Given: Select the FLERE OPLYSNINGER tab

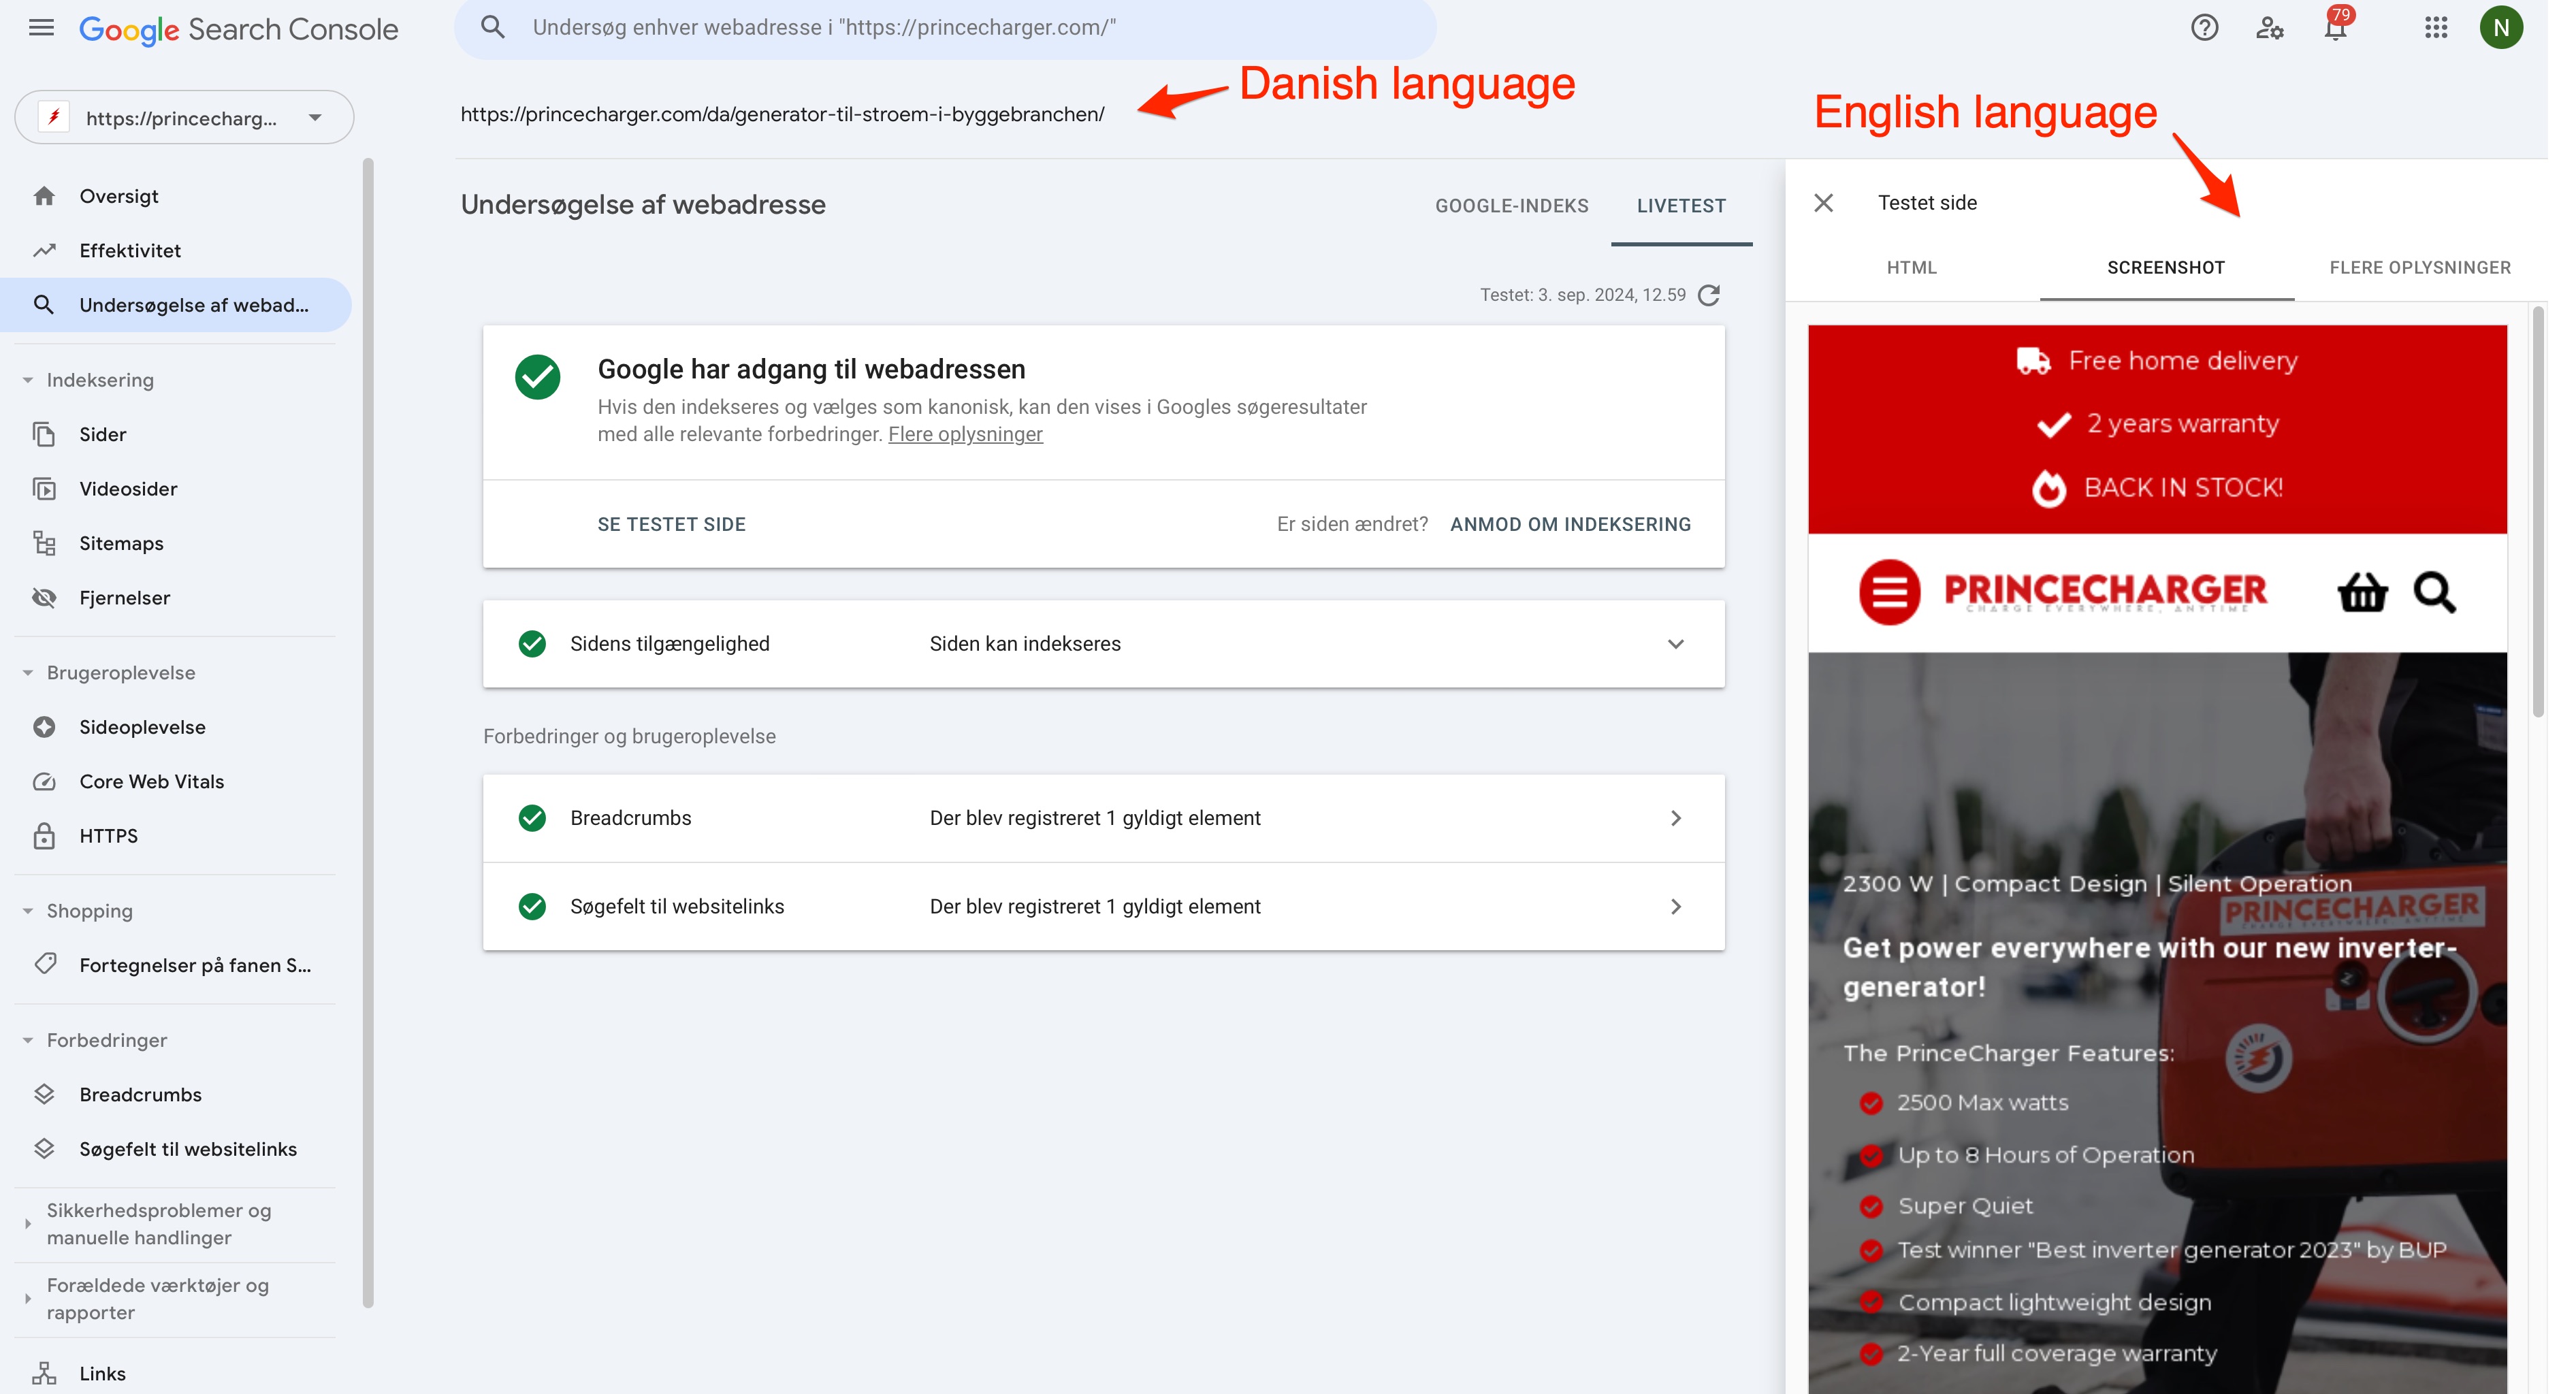Looking at the screenshot, I should 2419,268.
